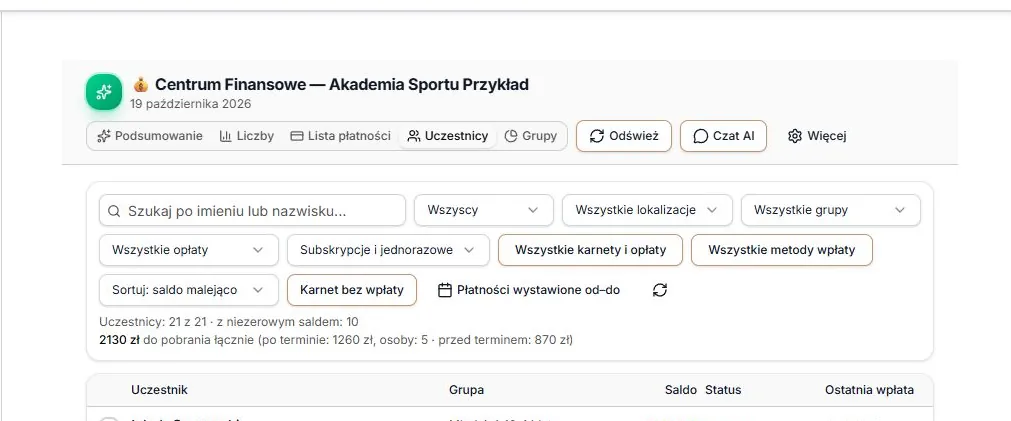Open Płatności wystawione od–do date picker
The image size is (1011, 421).
point(529,290)
